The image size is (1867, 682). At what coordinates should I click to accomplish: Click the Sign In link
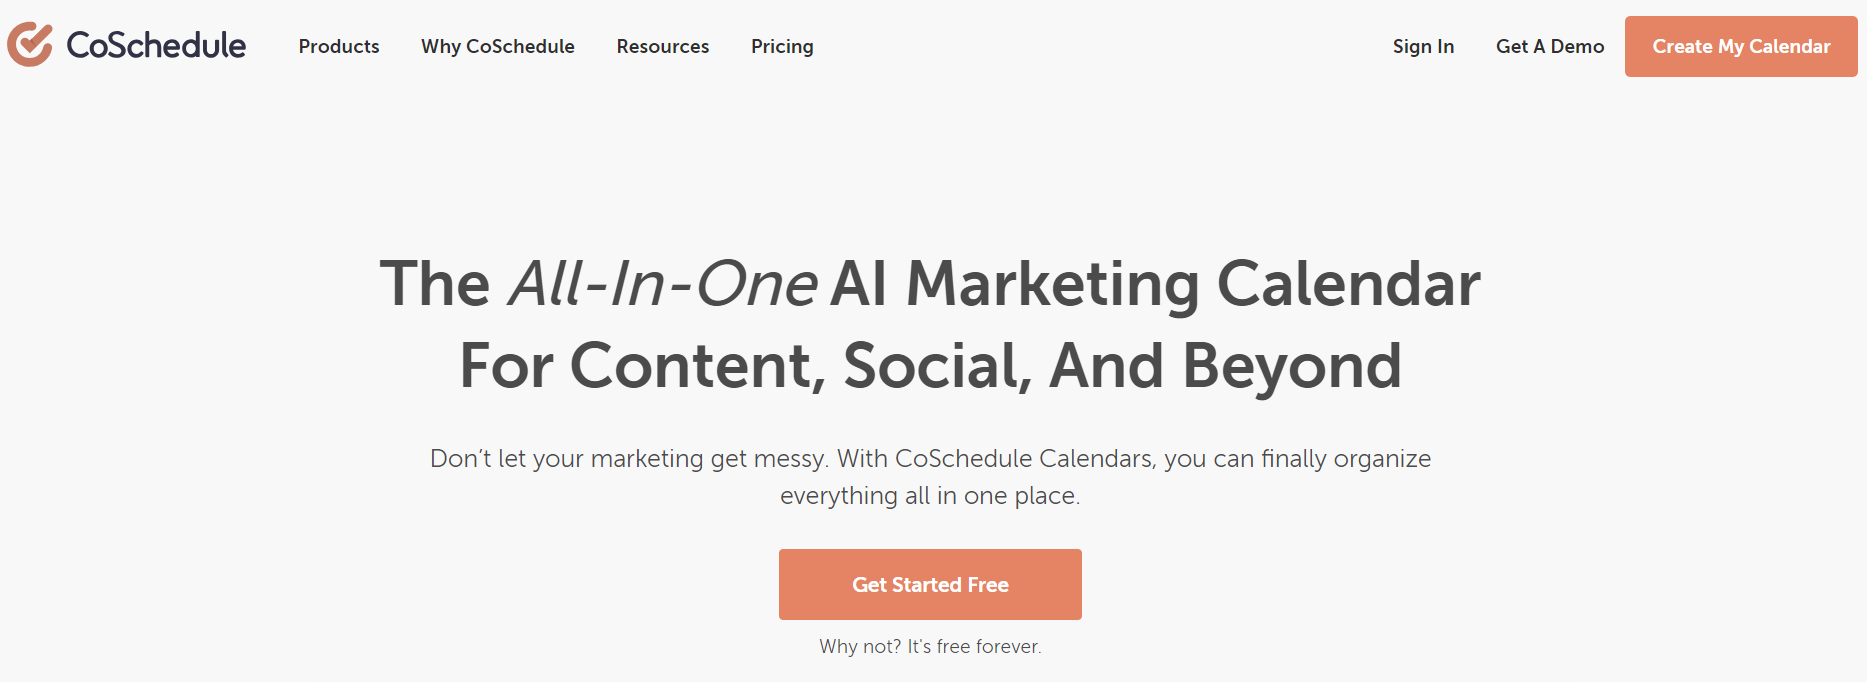[x=1423, y=46]
